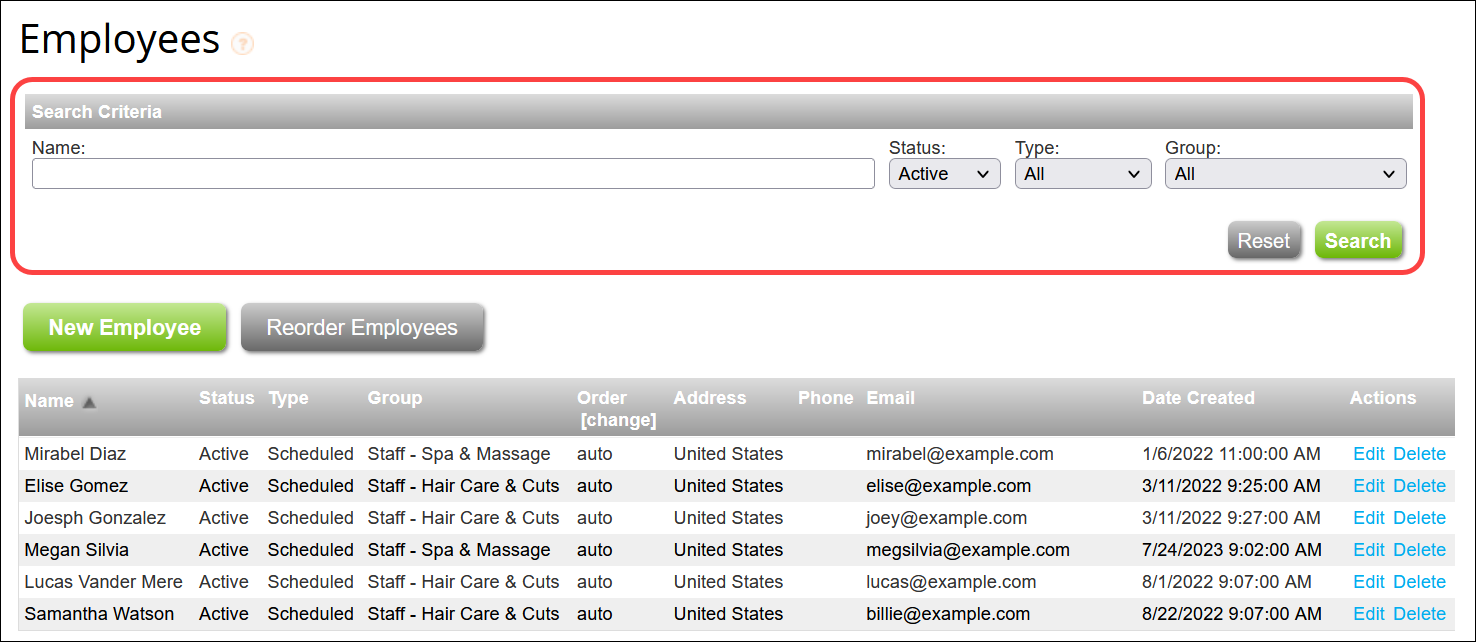Open Edit for Megan Silvia
1476x642 pixels.
(x=1368, y=550)
